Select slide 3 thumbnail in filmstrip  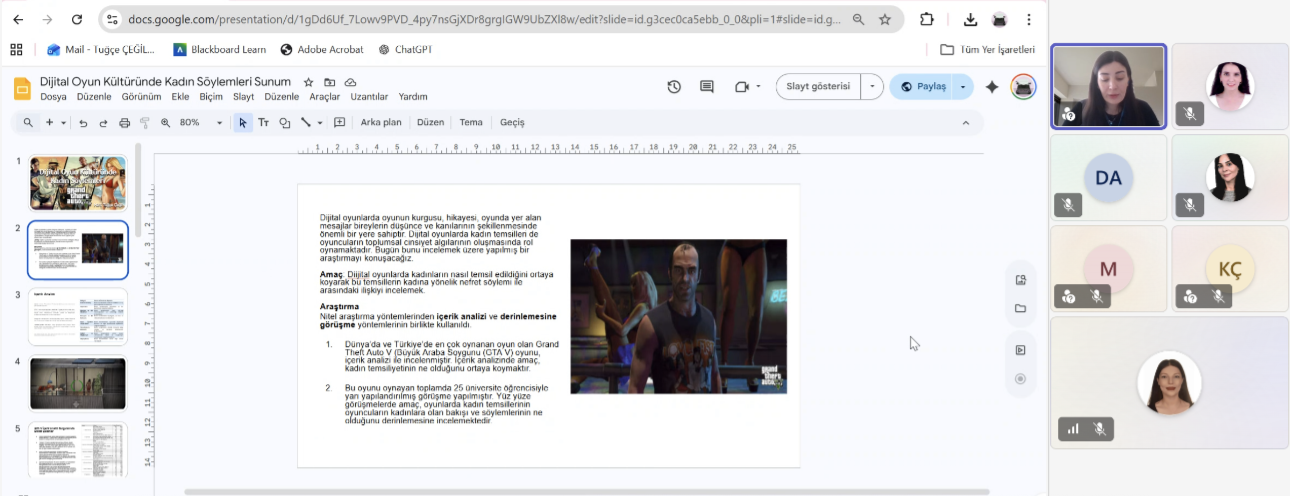78,316
